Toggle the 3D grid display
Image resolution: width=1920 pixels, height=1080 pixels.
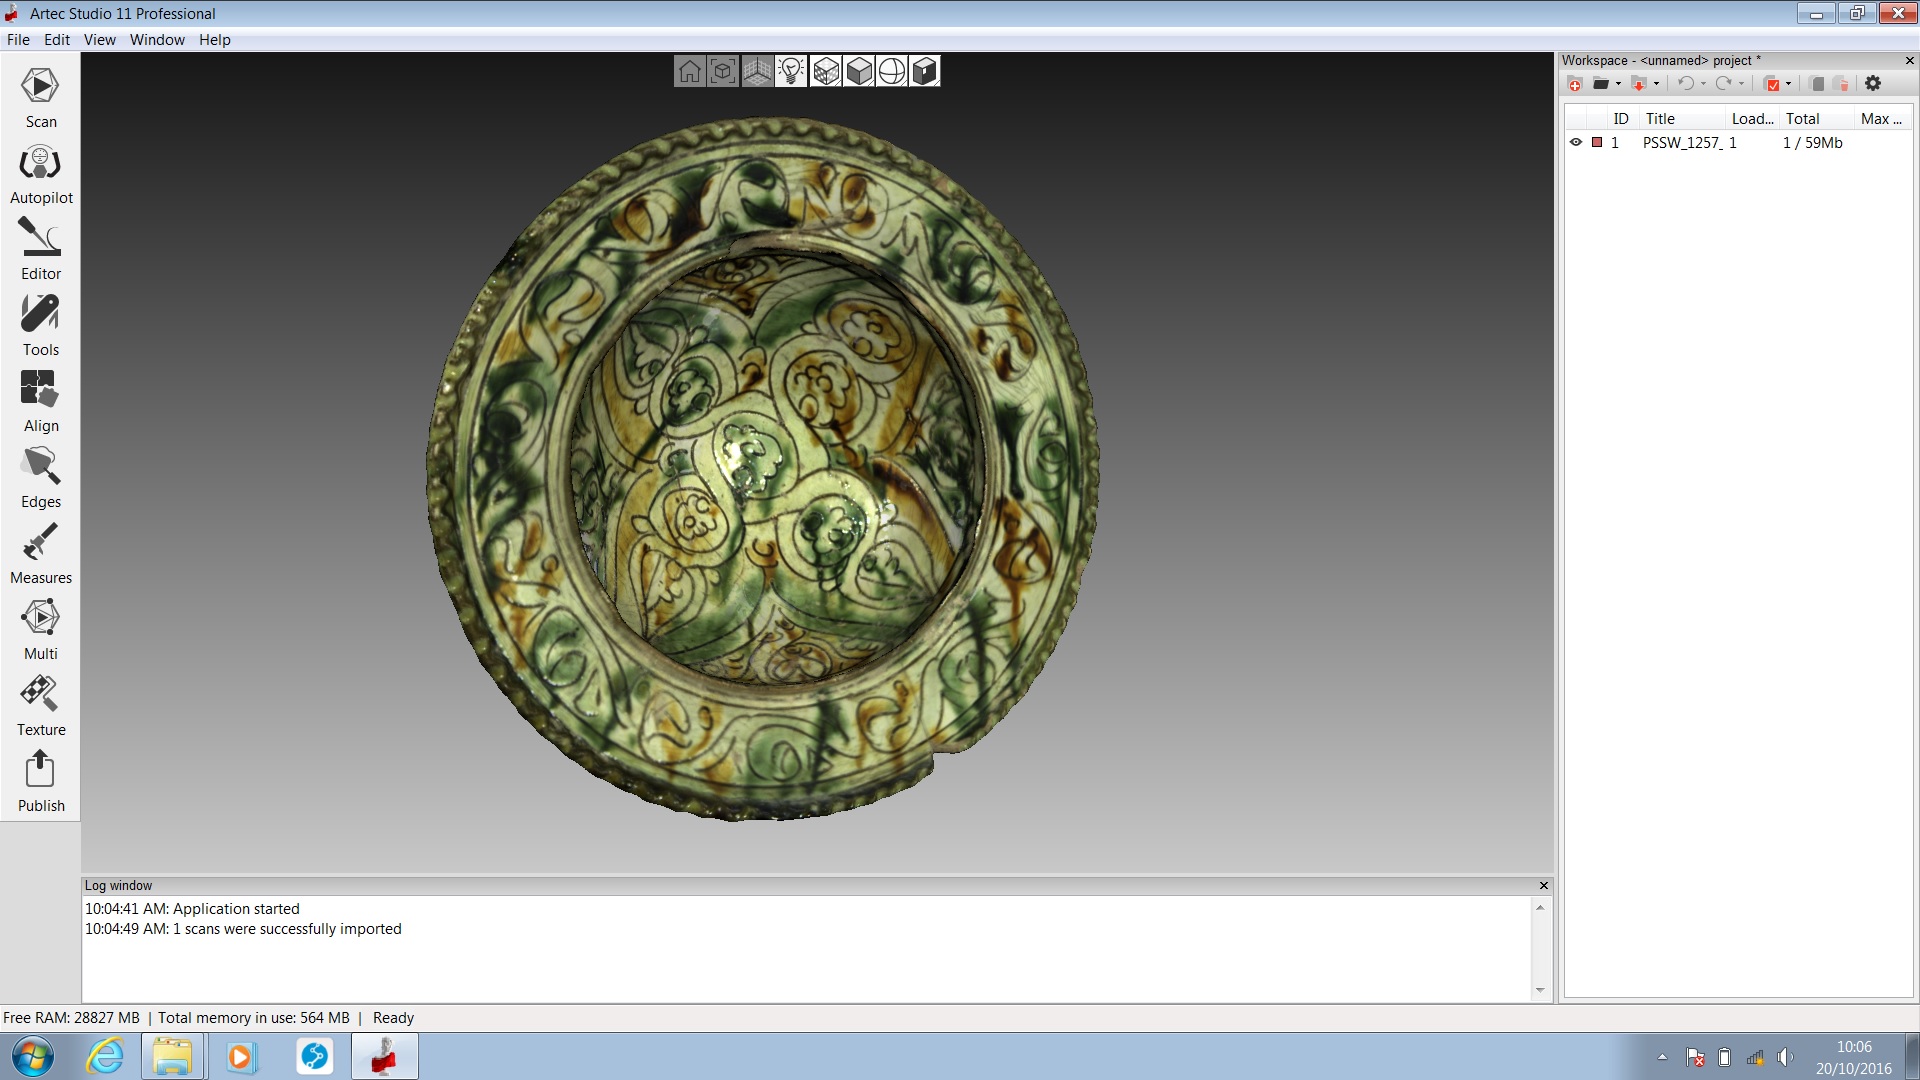pyautogui.click(x=757, y=71)
